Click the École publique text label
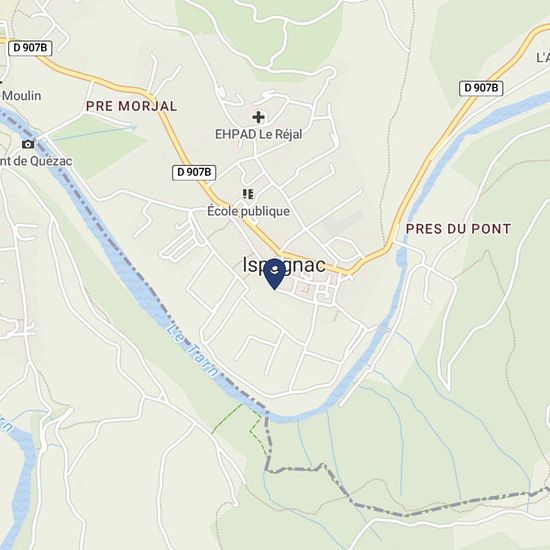Screen dimensions: 550x550 249,211
